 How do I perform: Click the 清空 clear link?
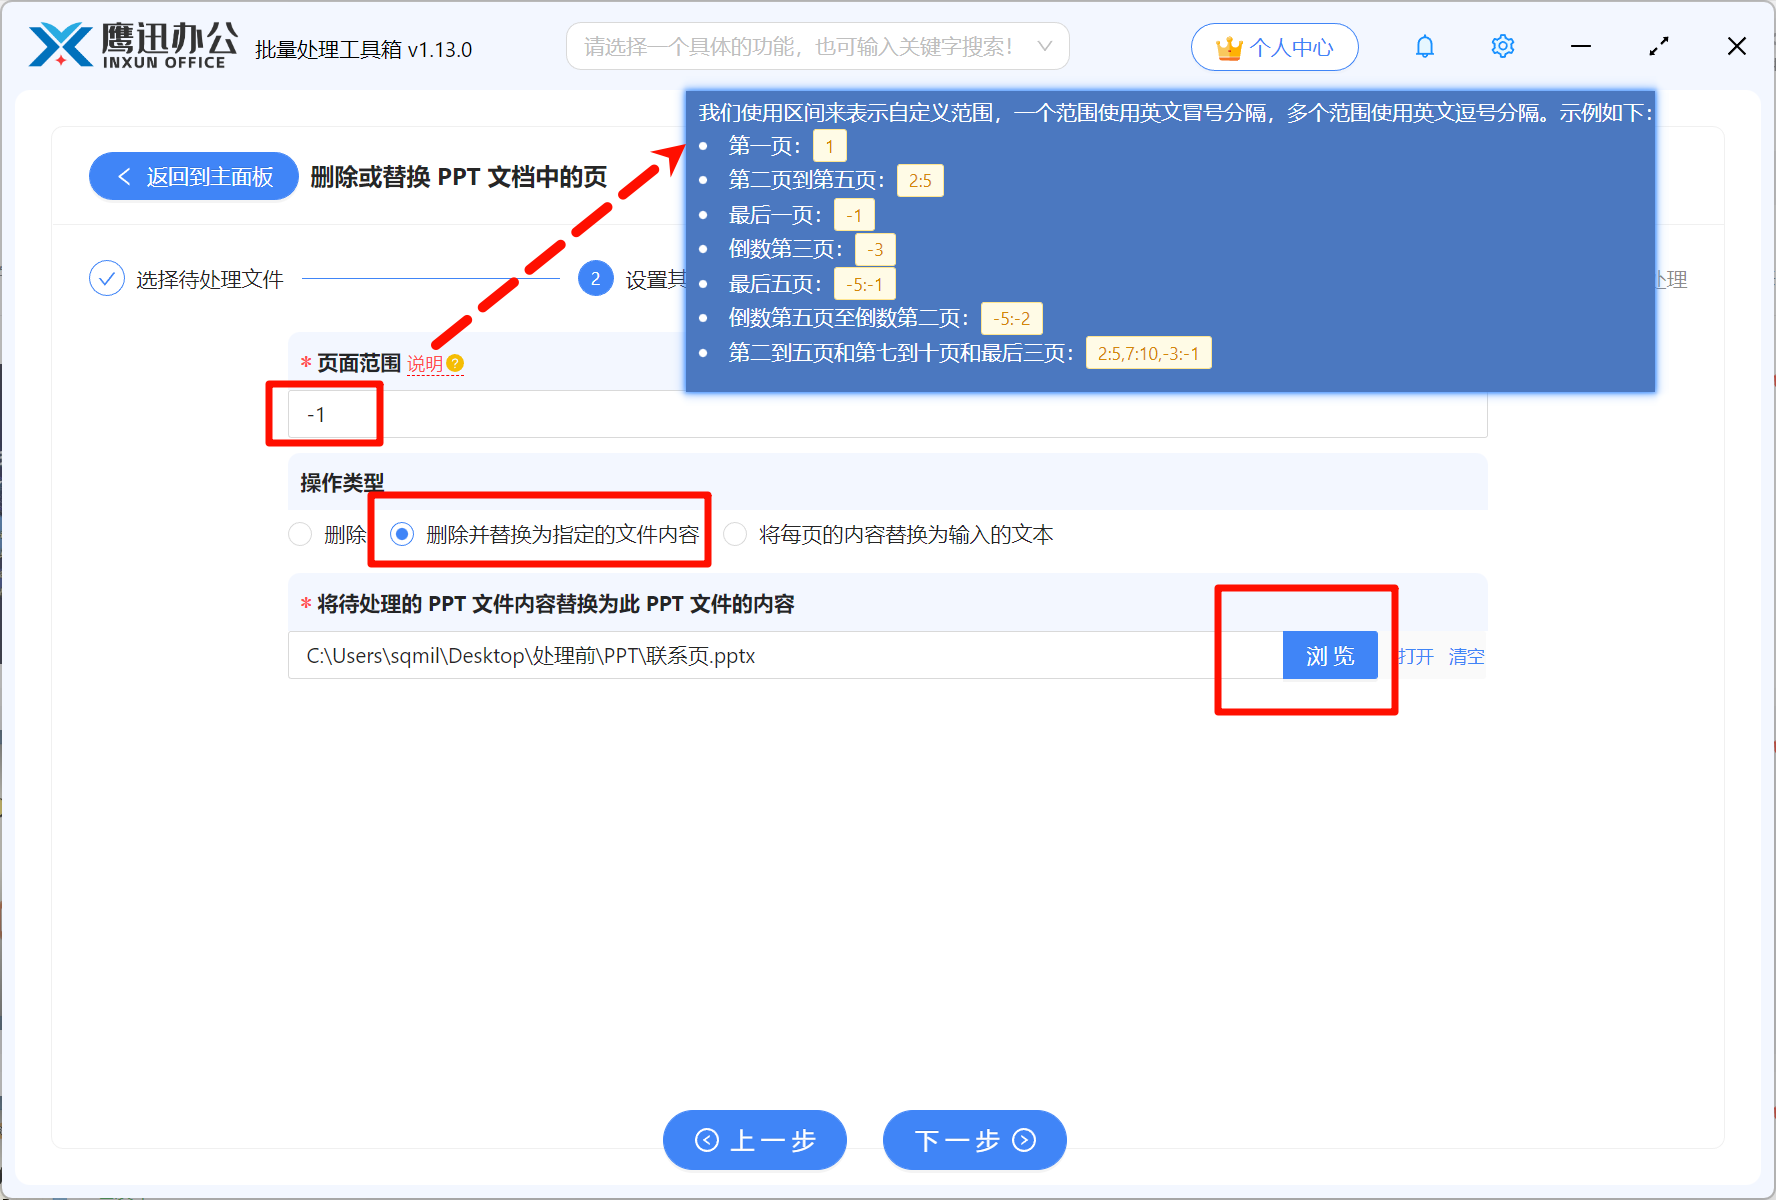click(1466, 655)
